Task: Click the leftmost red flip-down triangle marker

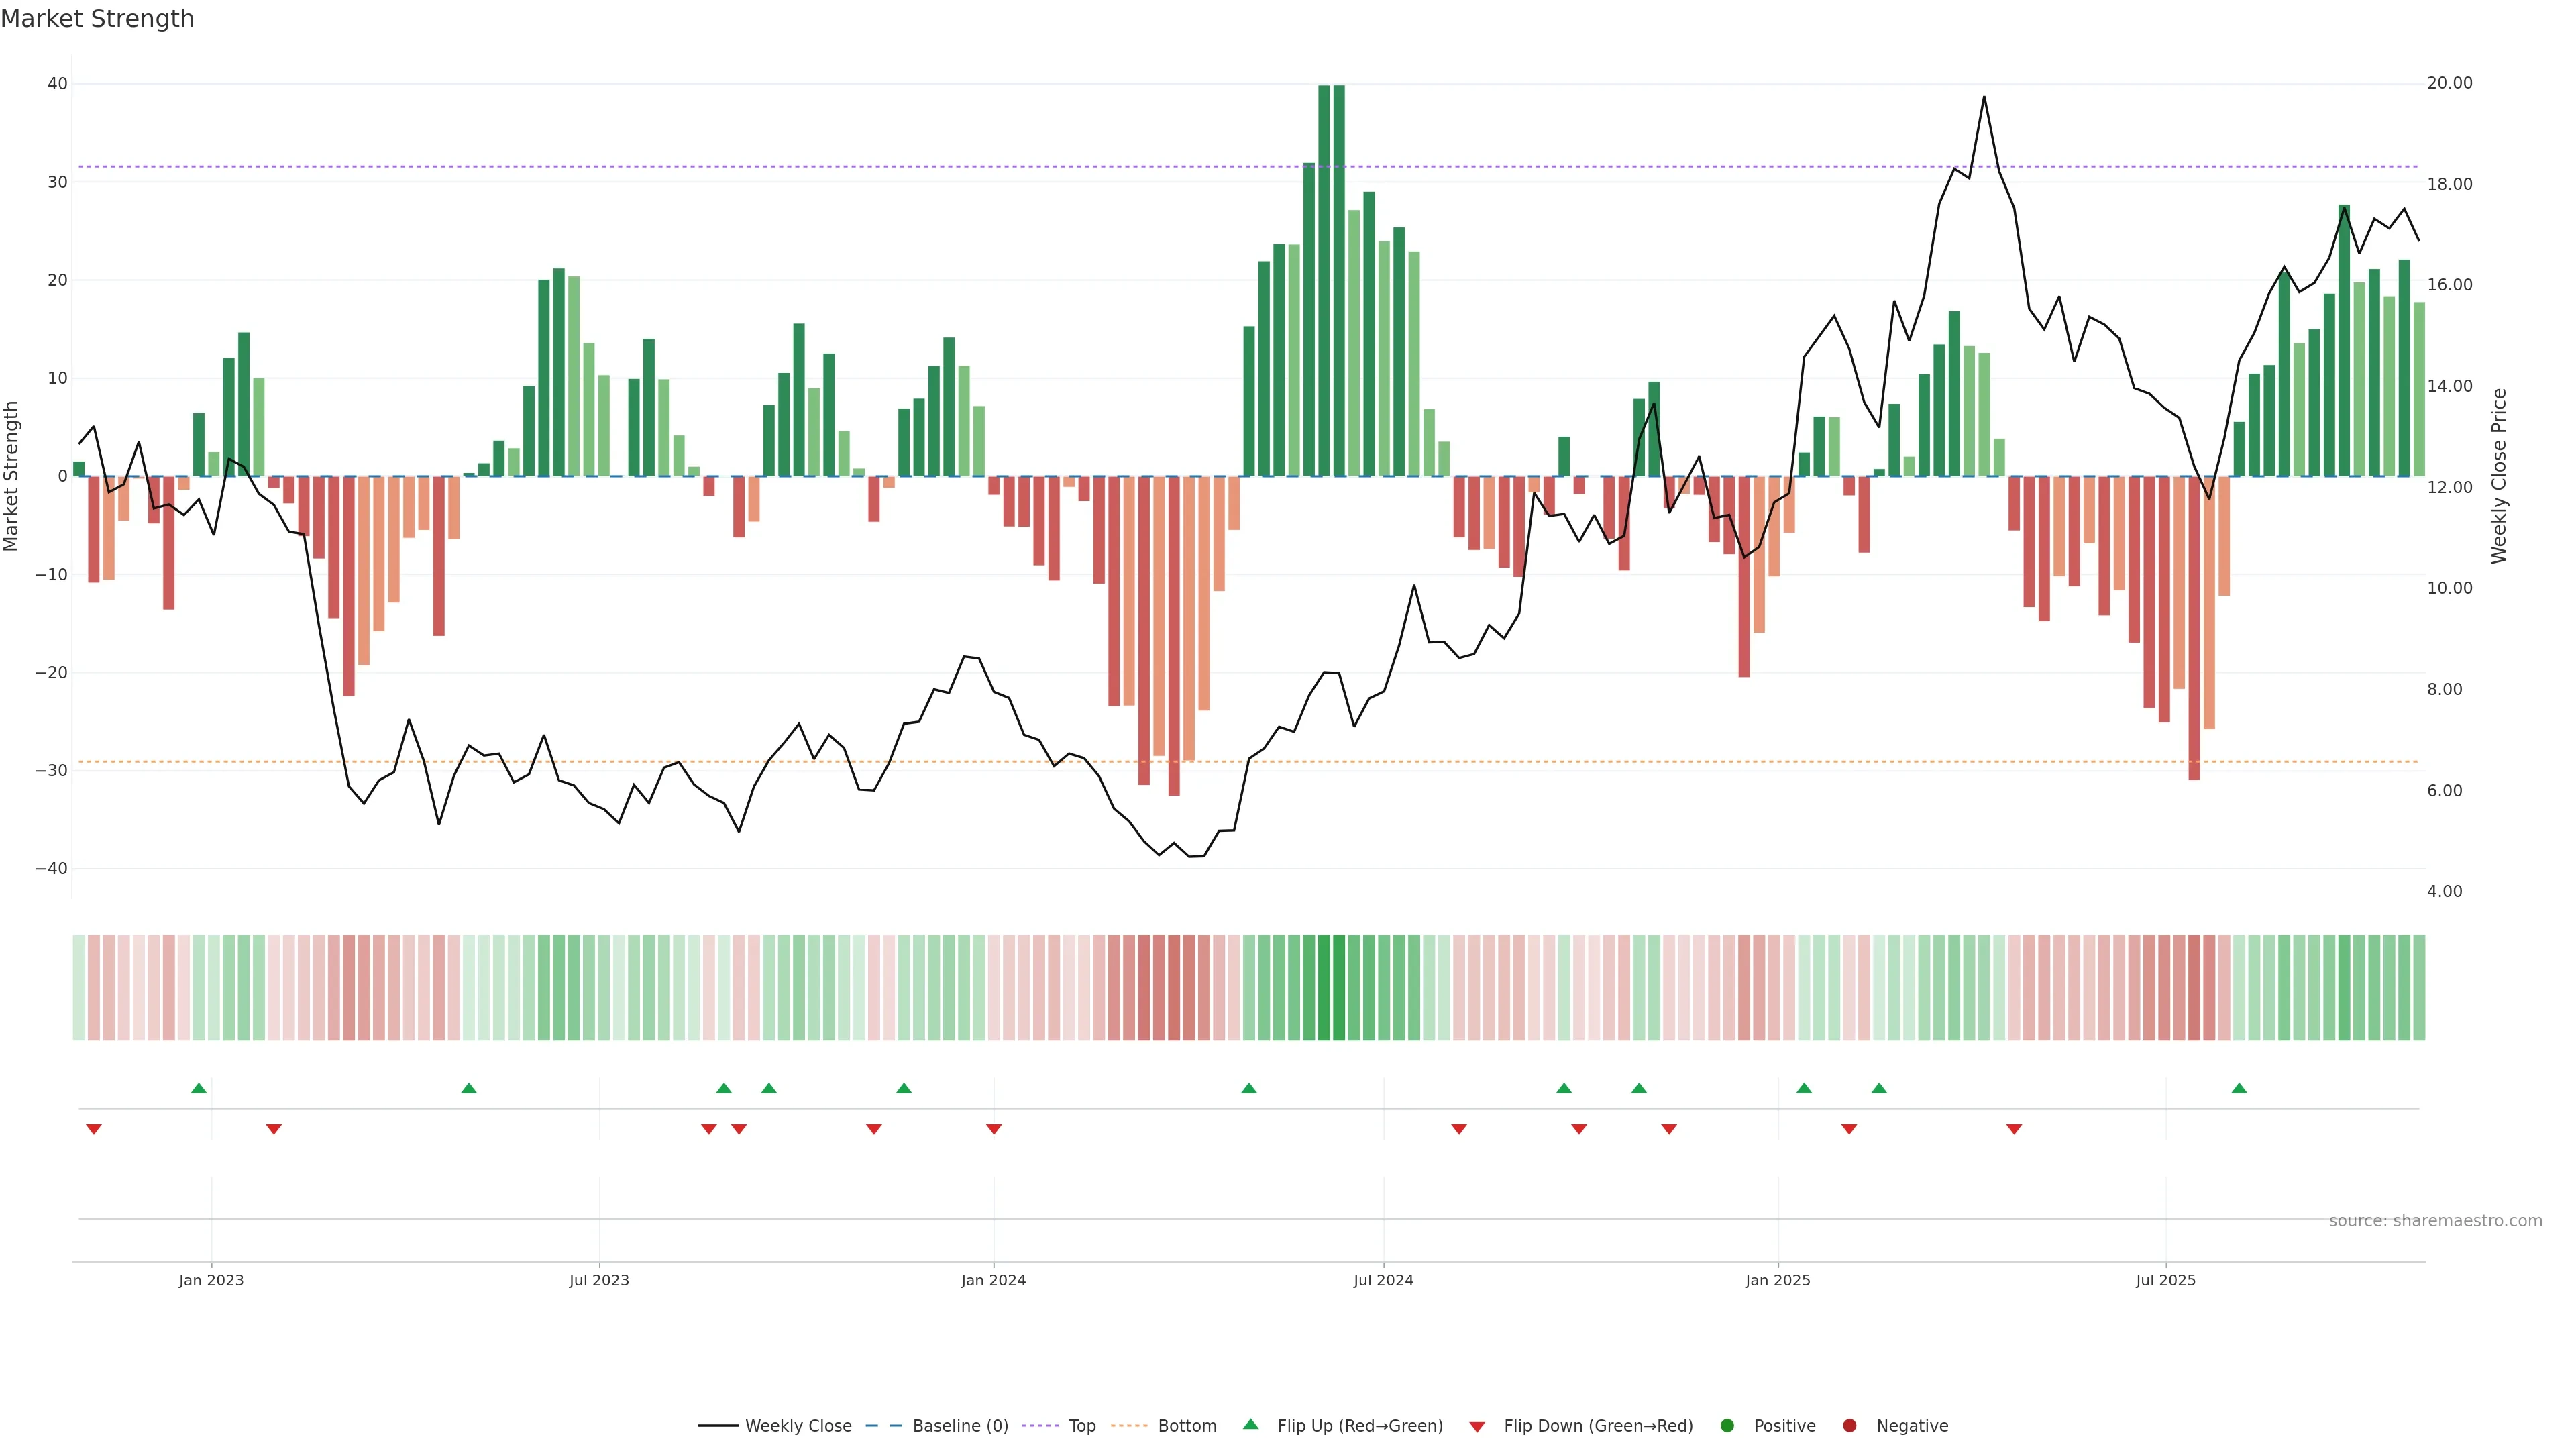Action: (x=94, y=1129)
